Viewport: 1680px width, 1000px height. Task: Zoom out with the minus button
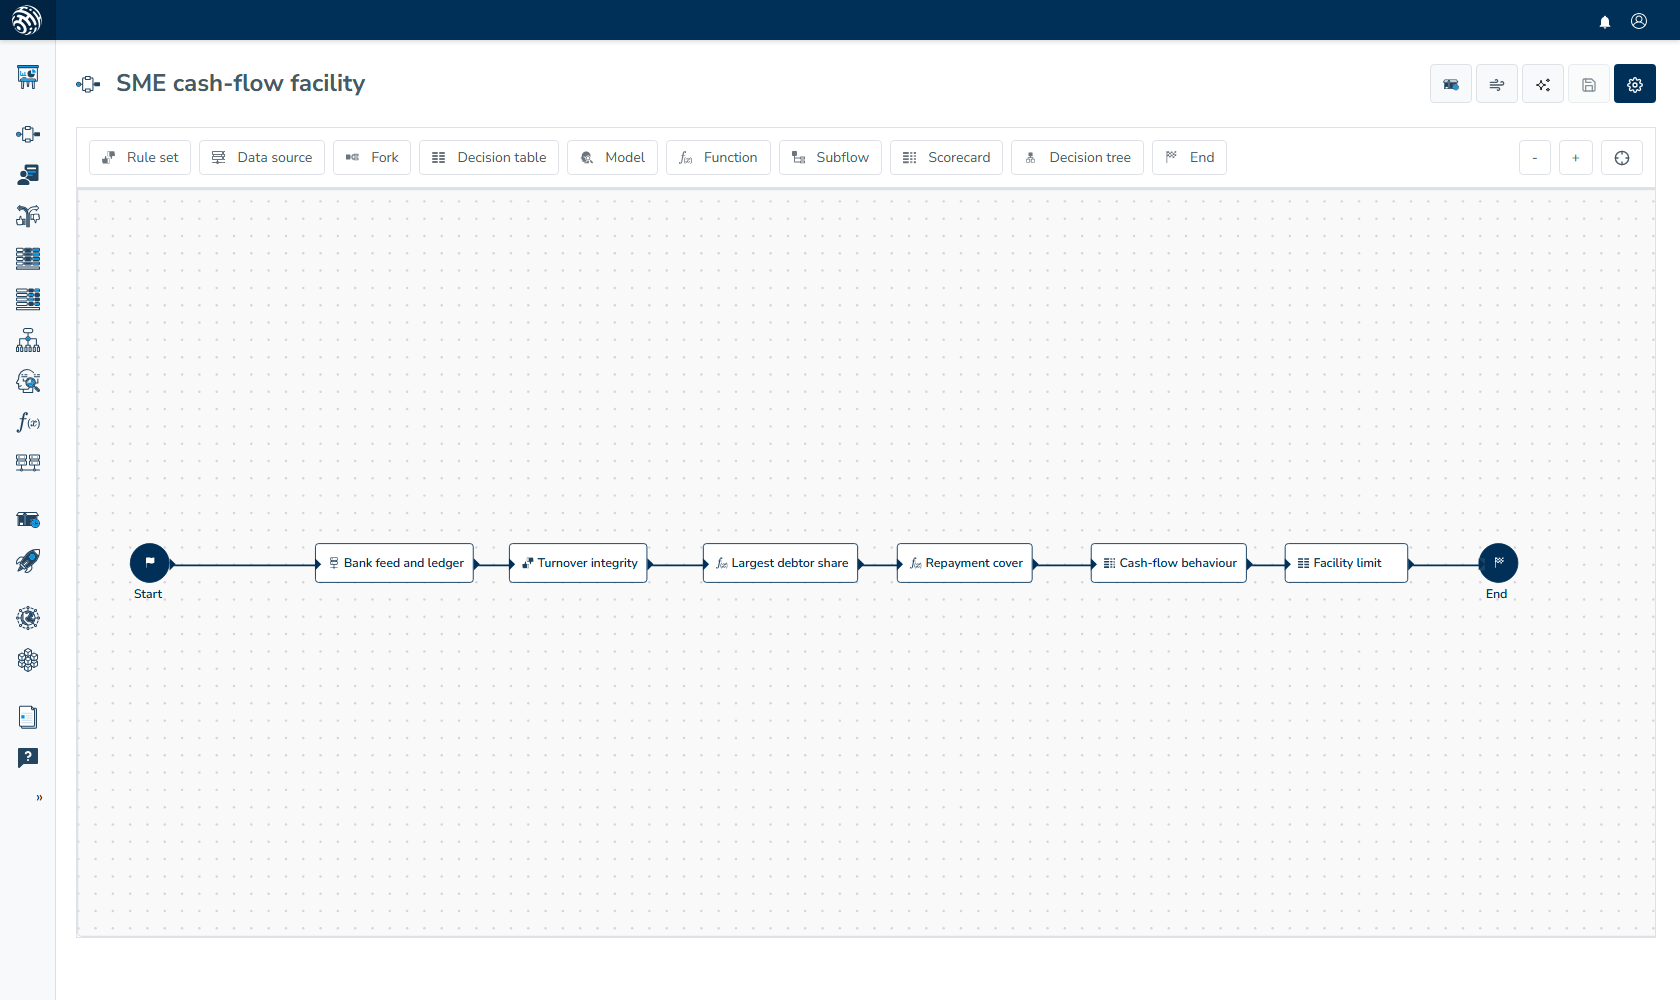[x=1535, y=157]
